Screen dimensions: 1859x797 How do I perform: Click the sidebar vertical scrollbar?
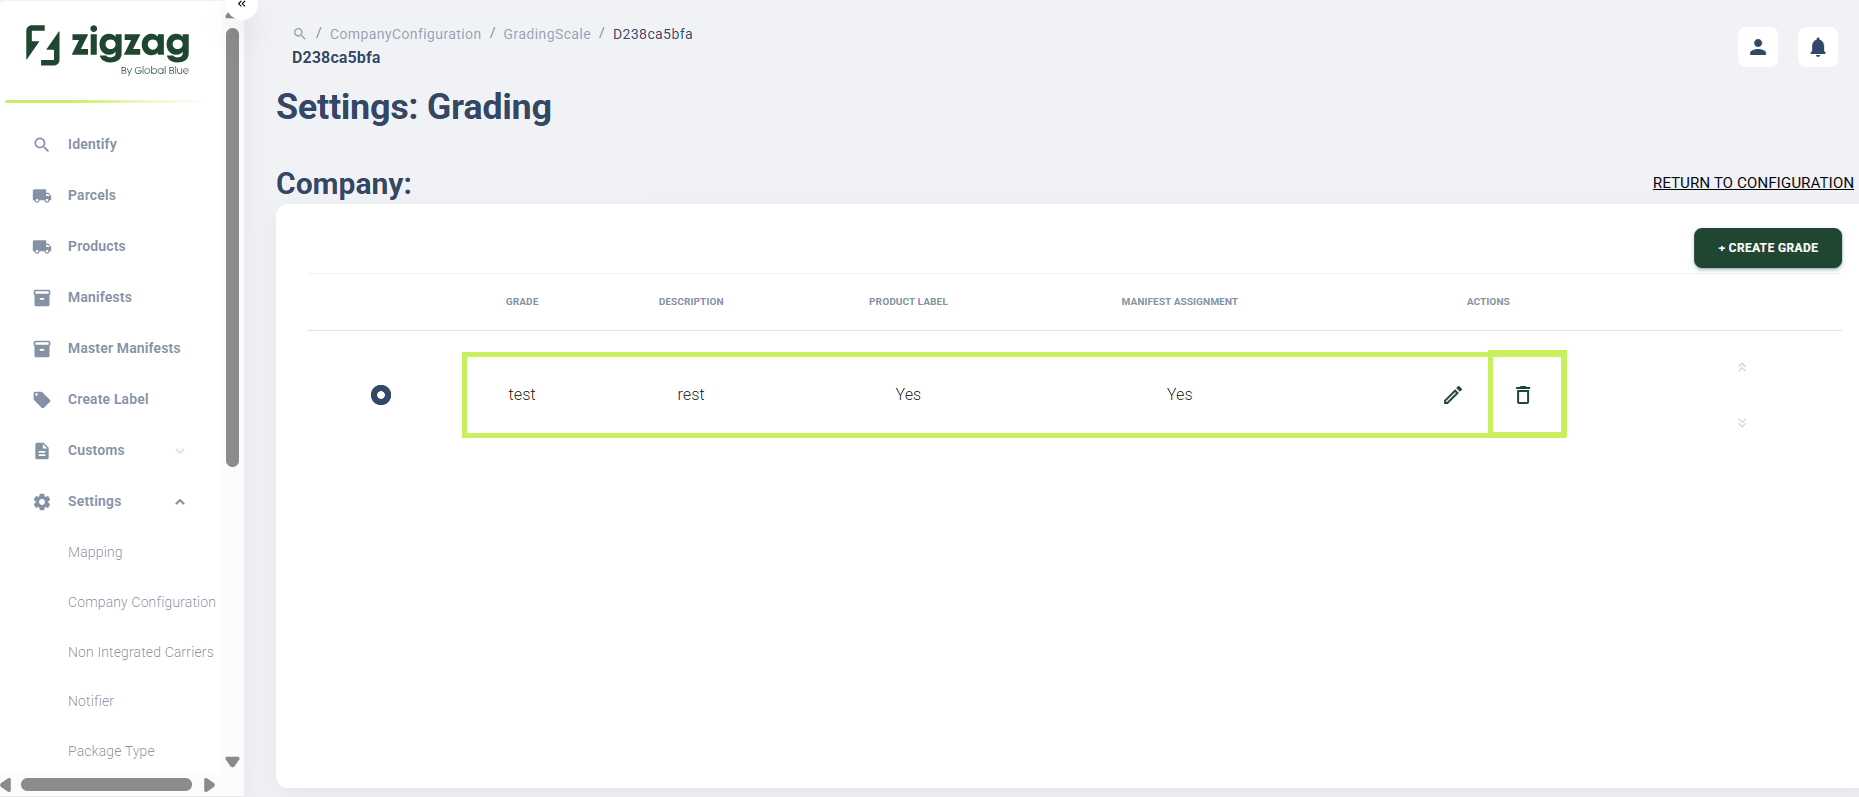click(233, 246)
